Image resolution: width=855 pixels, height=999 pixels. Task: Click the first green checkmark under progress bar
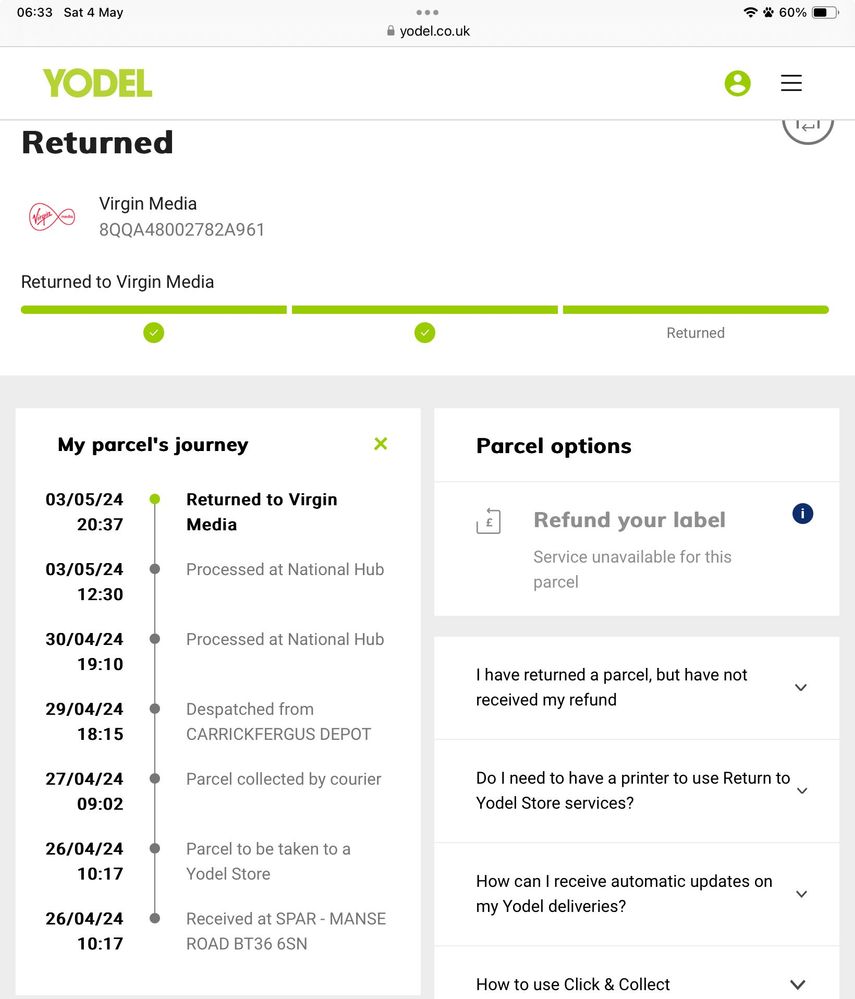(x=154, y=333)
